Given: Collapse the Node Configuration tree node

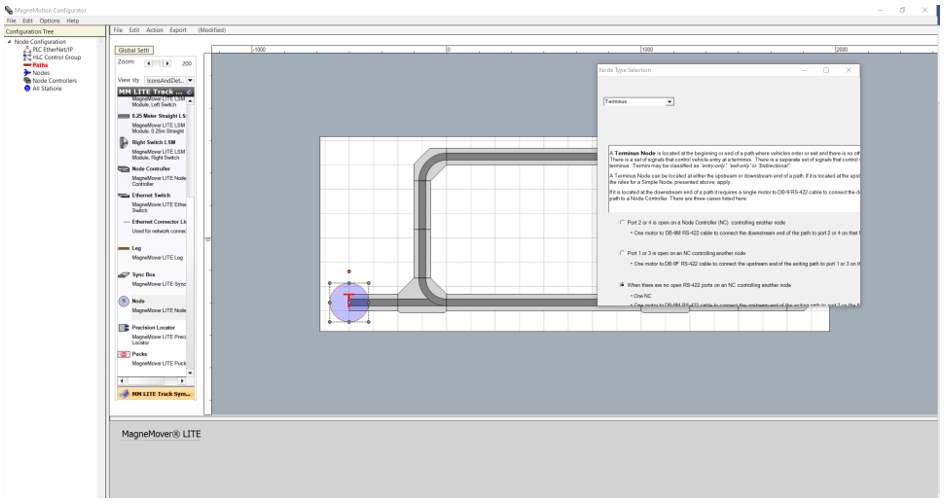Looking at the screenshot, I should click(x=9, y=42).
